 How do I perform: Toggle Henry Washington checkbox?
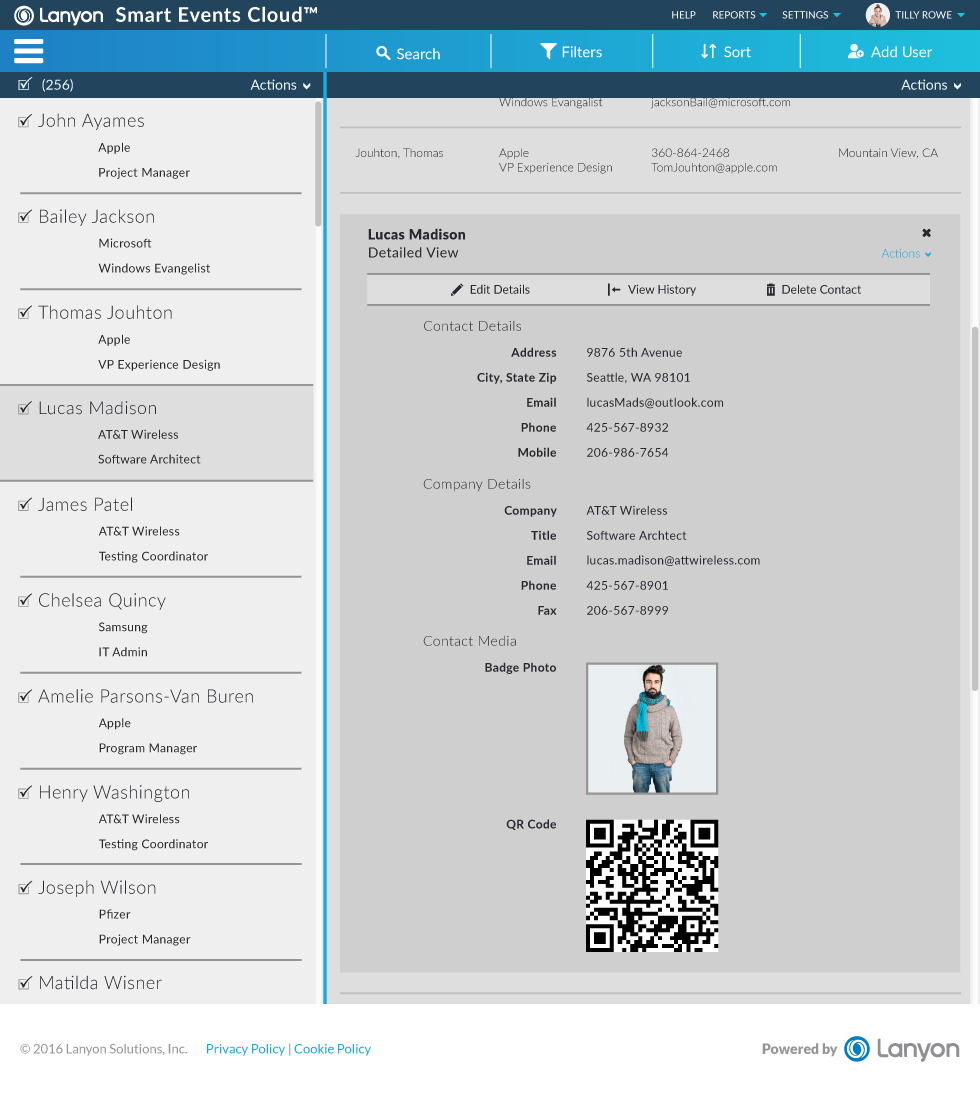[x=25, y=792]
